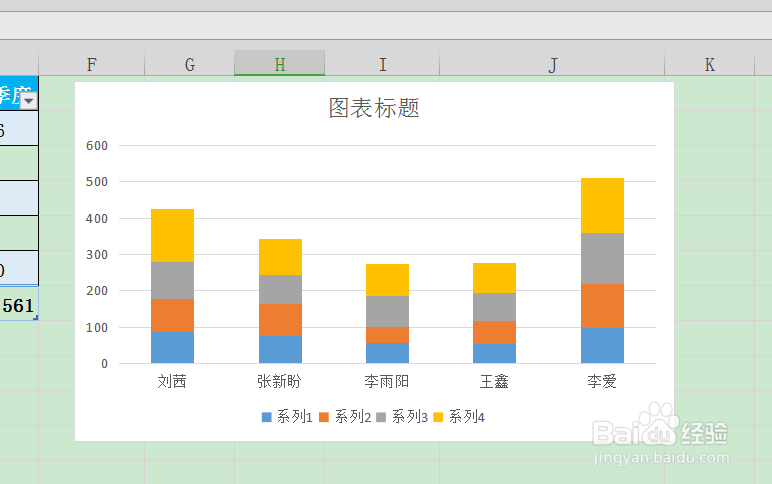
Task: Click the axis label 刘茜
Action: click(x=172, y=381)
